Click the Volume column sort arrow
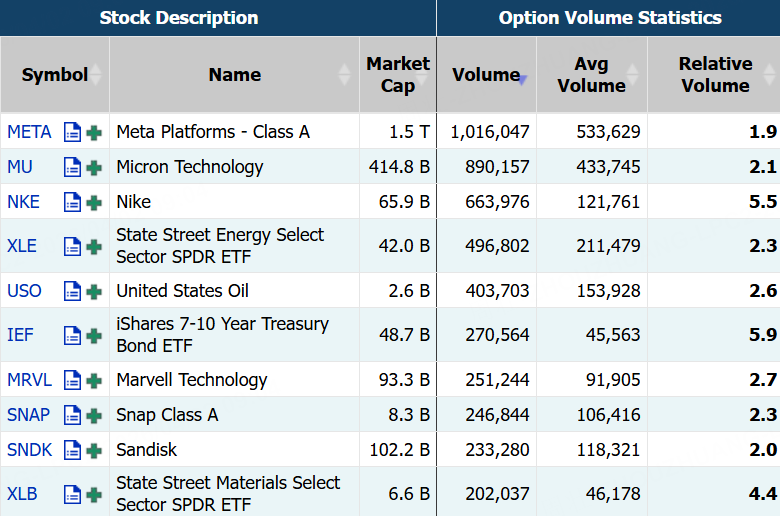Image resolution: width=780 pixels, height=516 pixels. point(522,79)
